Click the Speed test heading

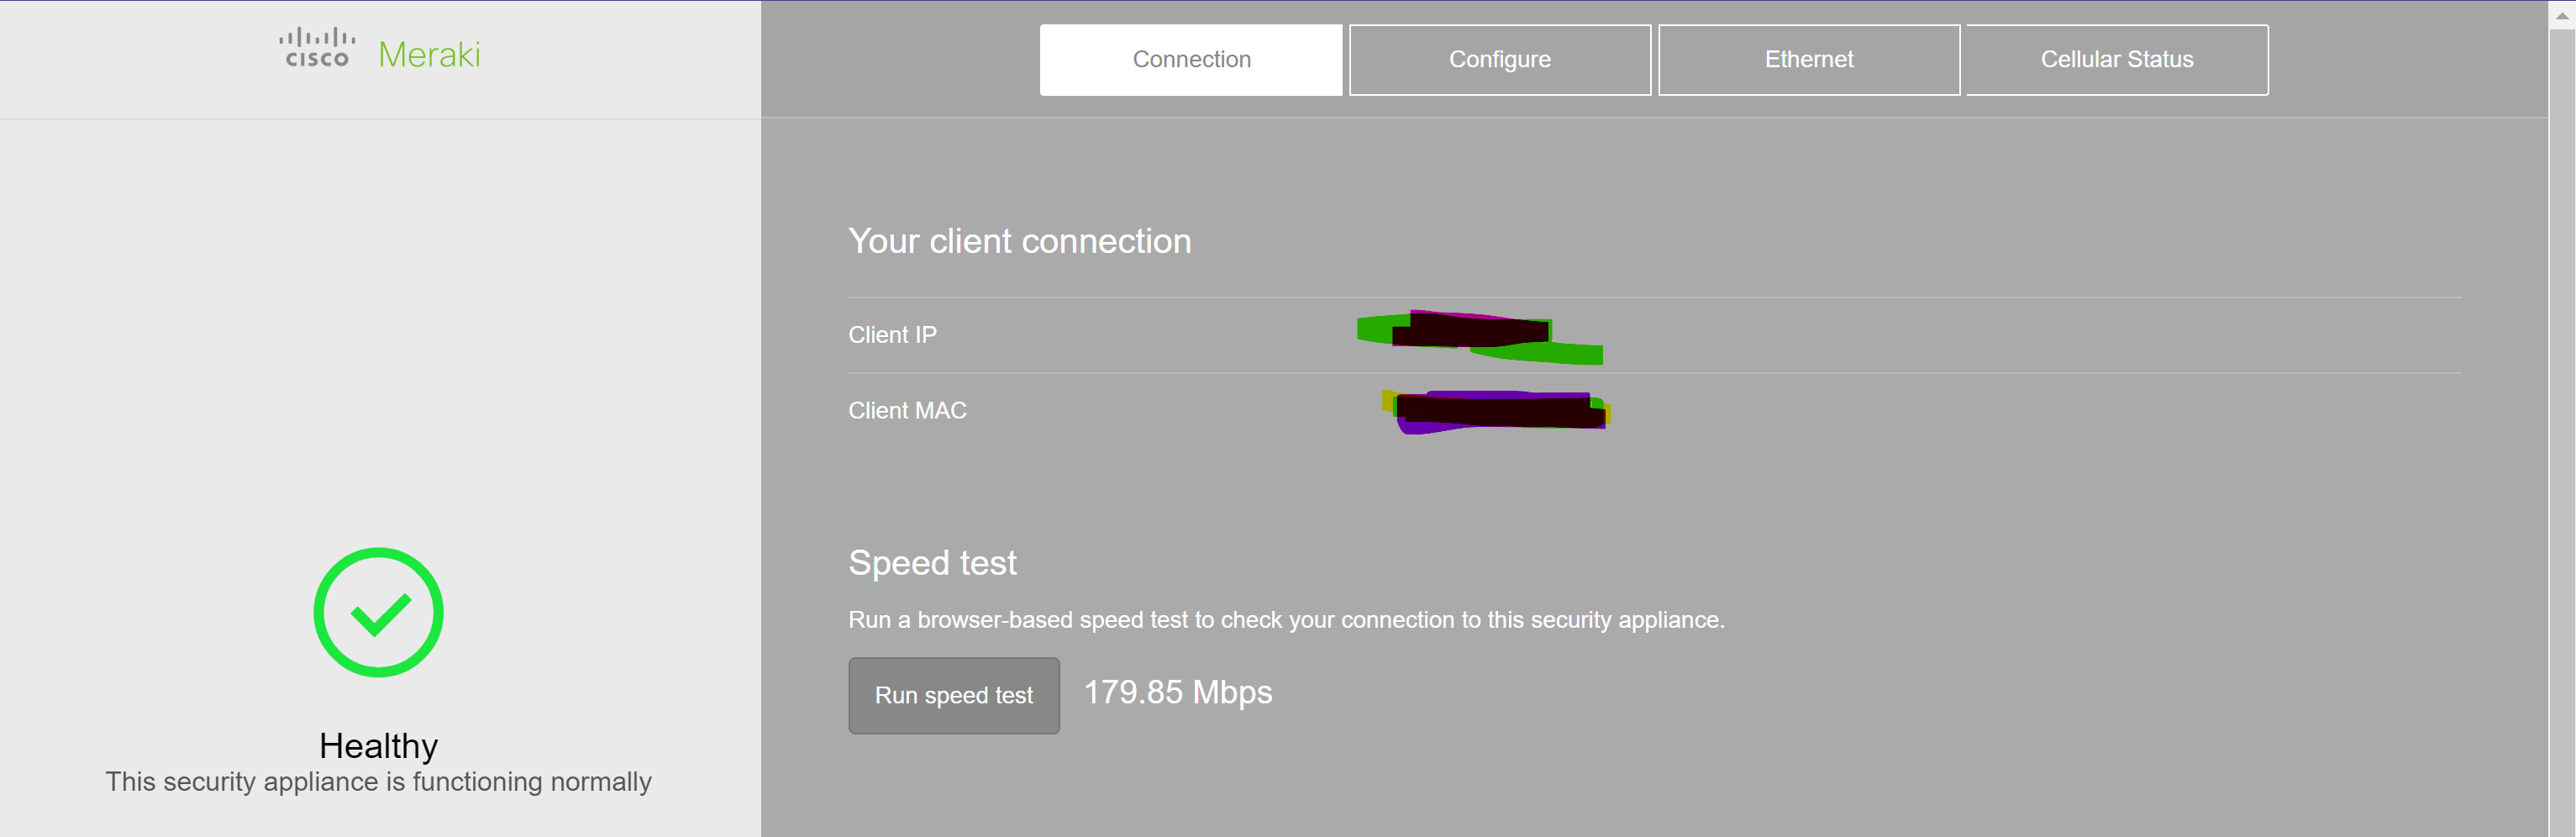pyautogui.click(x=932, y=562)
